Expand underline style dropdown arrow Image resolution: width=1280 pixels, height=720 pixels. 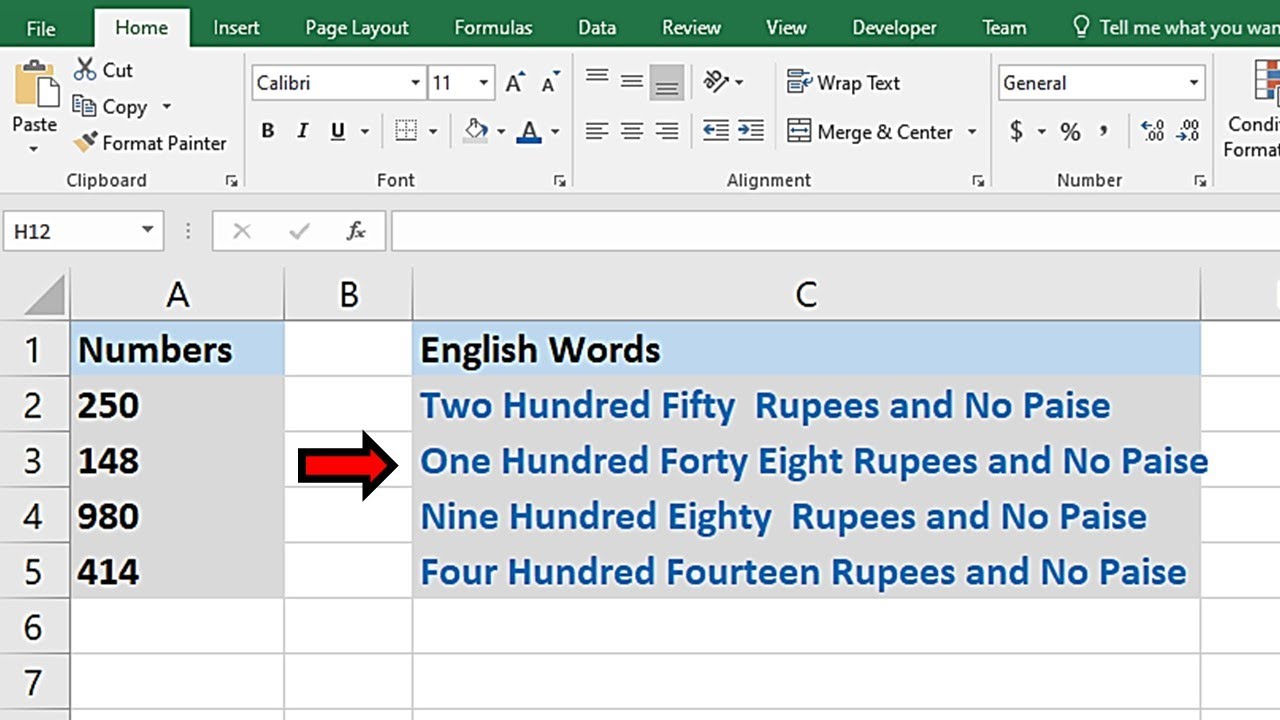click(x=364, y=131)
